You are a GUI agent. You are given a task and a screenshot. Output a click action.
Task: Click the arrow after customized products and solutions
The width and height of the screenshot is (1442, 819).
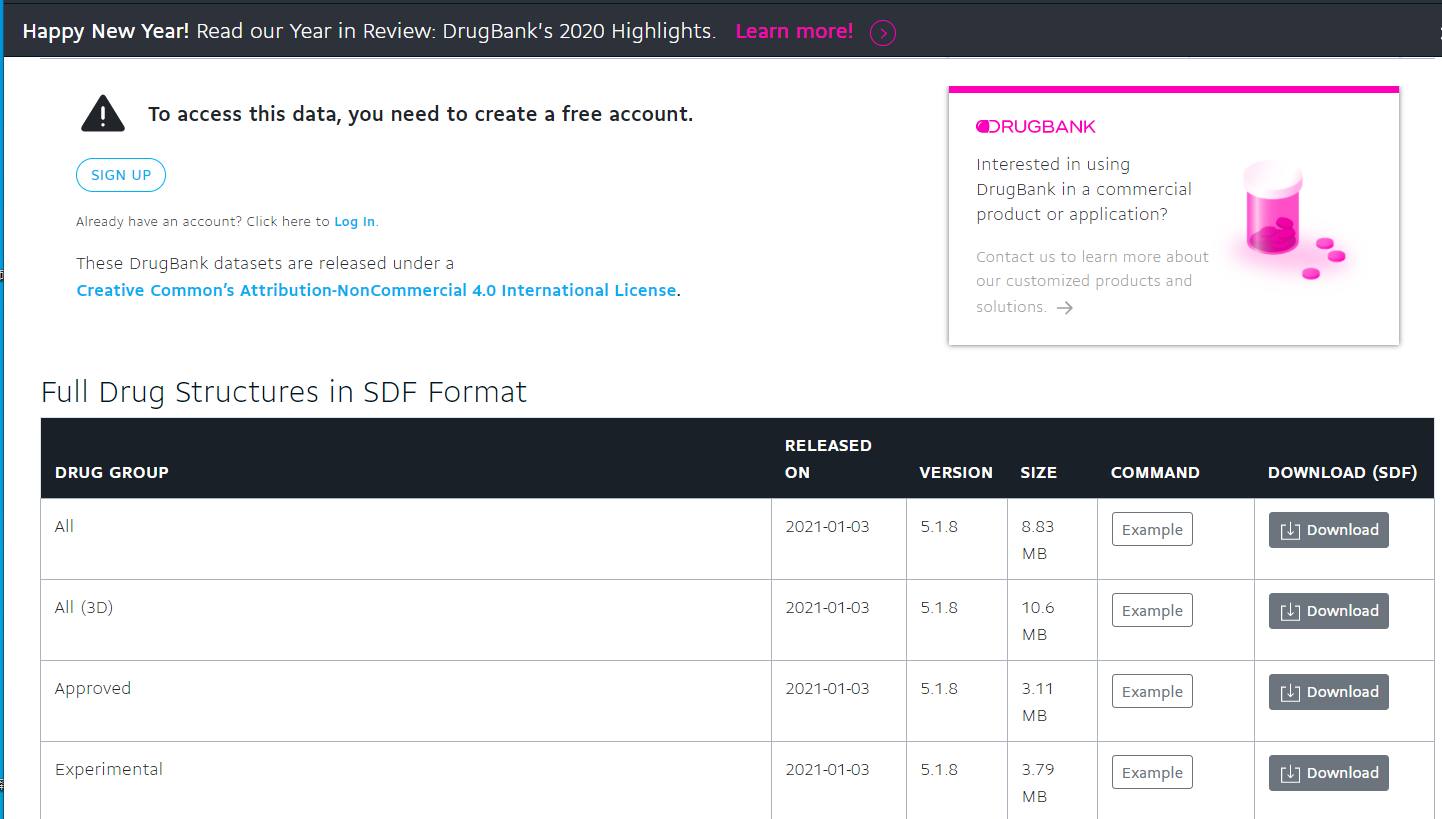tap(1065, 308)
